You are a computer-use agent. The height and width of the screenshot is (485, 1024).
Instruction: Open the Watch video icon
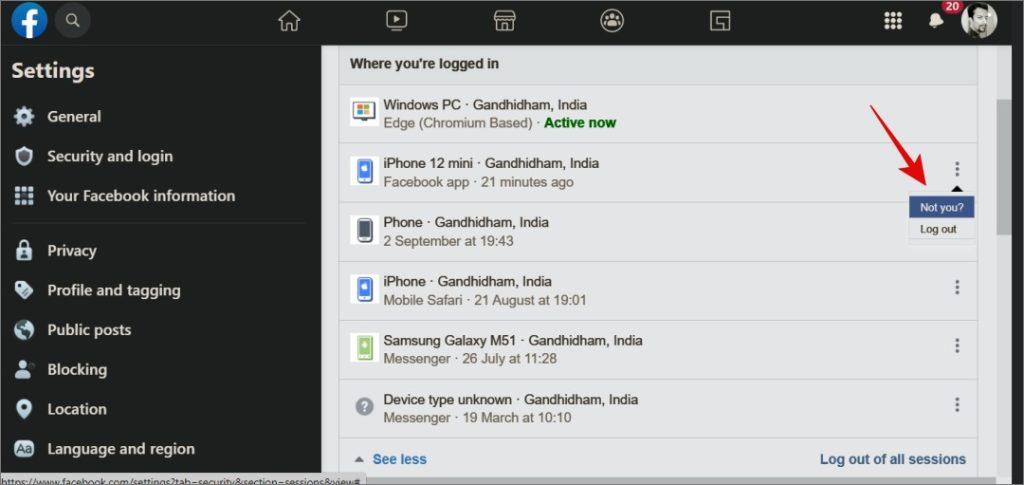396,21
